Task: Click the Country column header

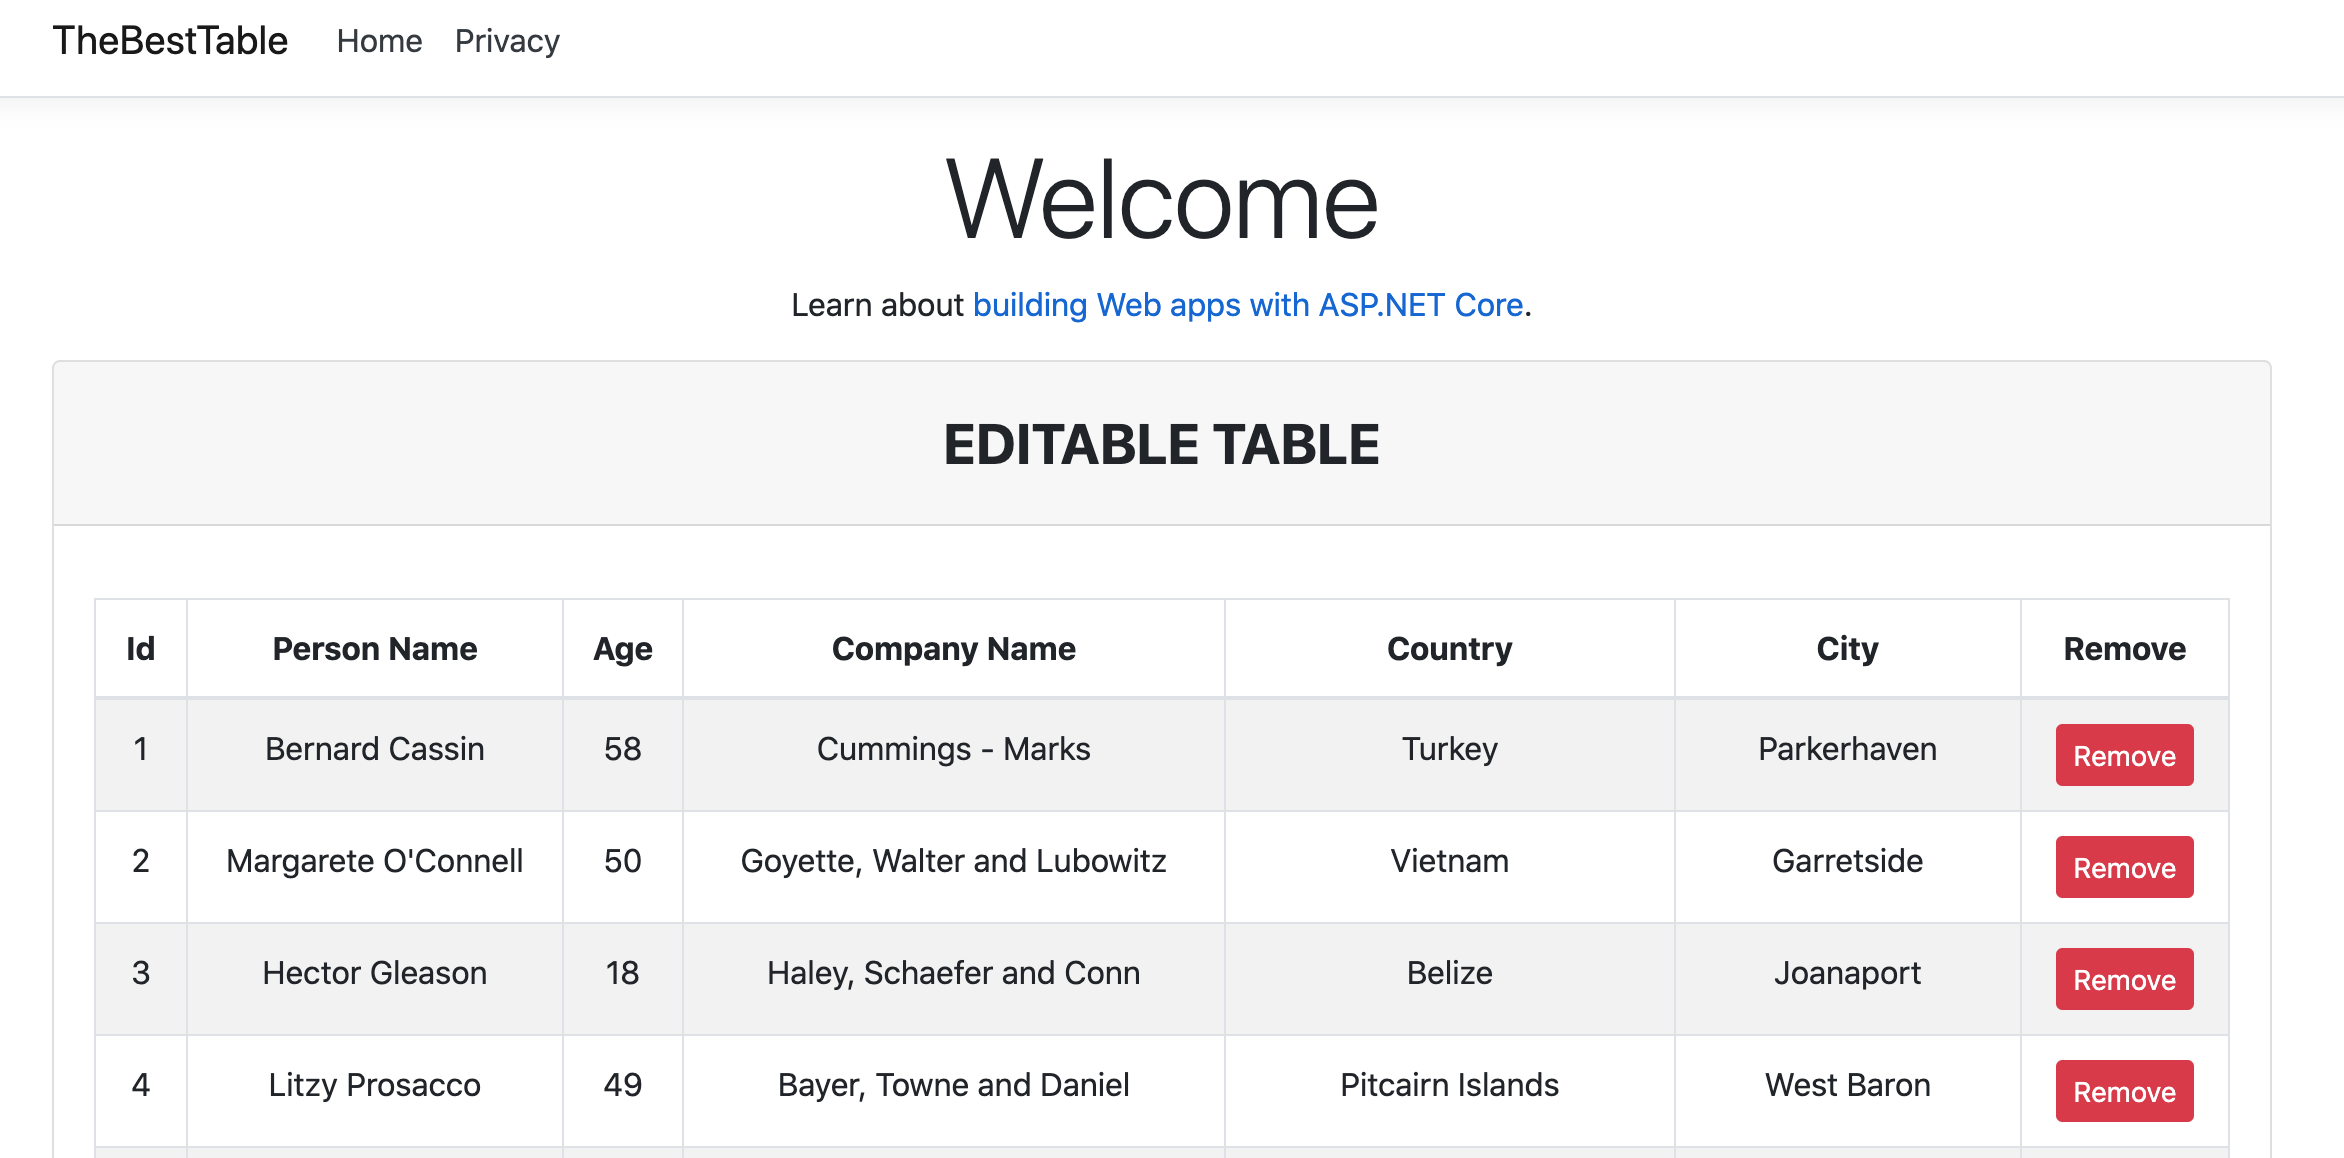Action: pyautogui.click(x=1450, y=649)
